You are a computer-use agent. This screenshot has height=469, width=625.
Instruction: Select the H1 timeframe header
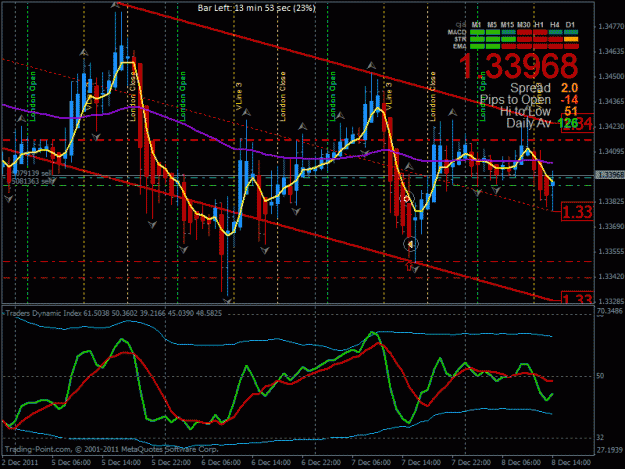click(x=539, y=25)
